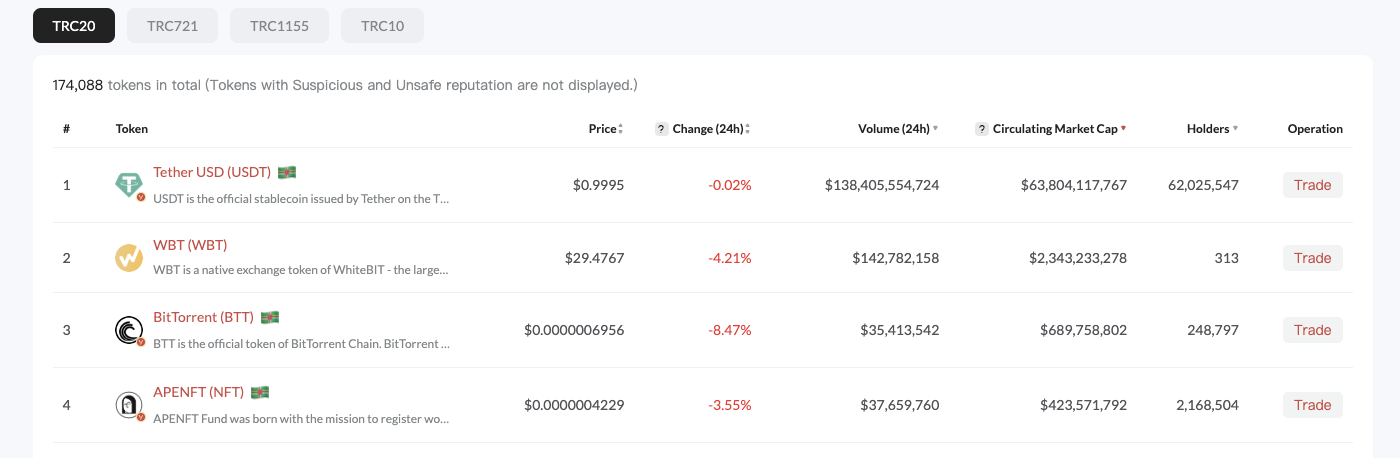Switch to the TRC721 tab
Viewport: 1400px width, 458px height.
pos(173,26)
